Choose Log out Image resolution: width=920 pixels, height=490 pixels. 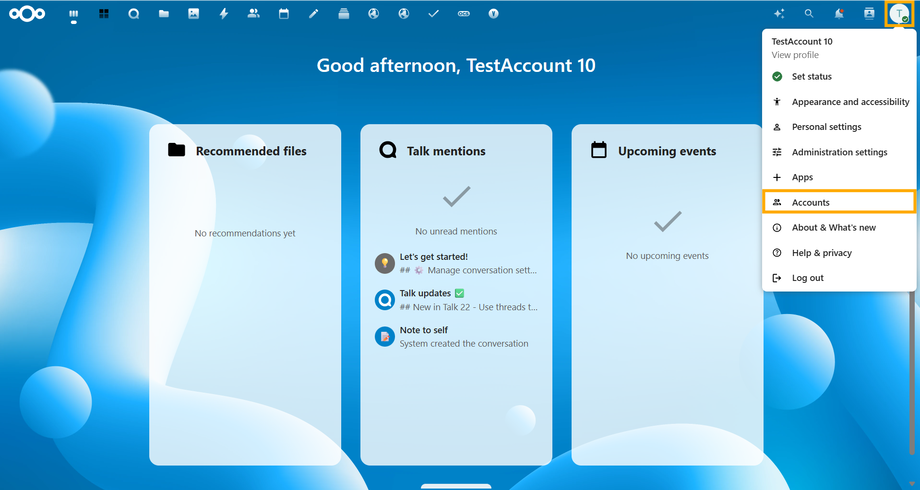point(839,278)
